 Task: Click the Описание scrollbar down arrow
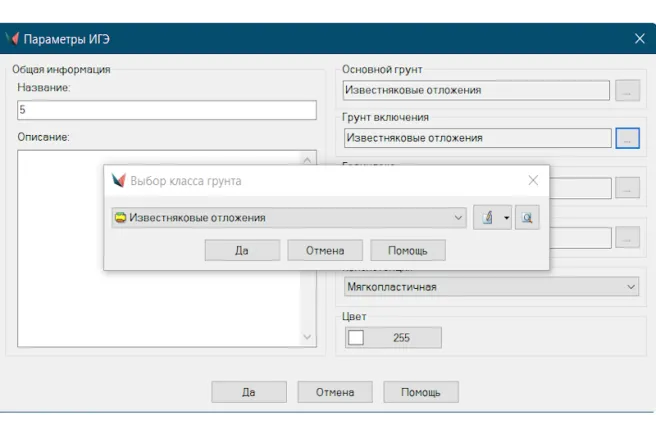(x=307, y=338)
